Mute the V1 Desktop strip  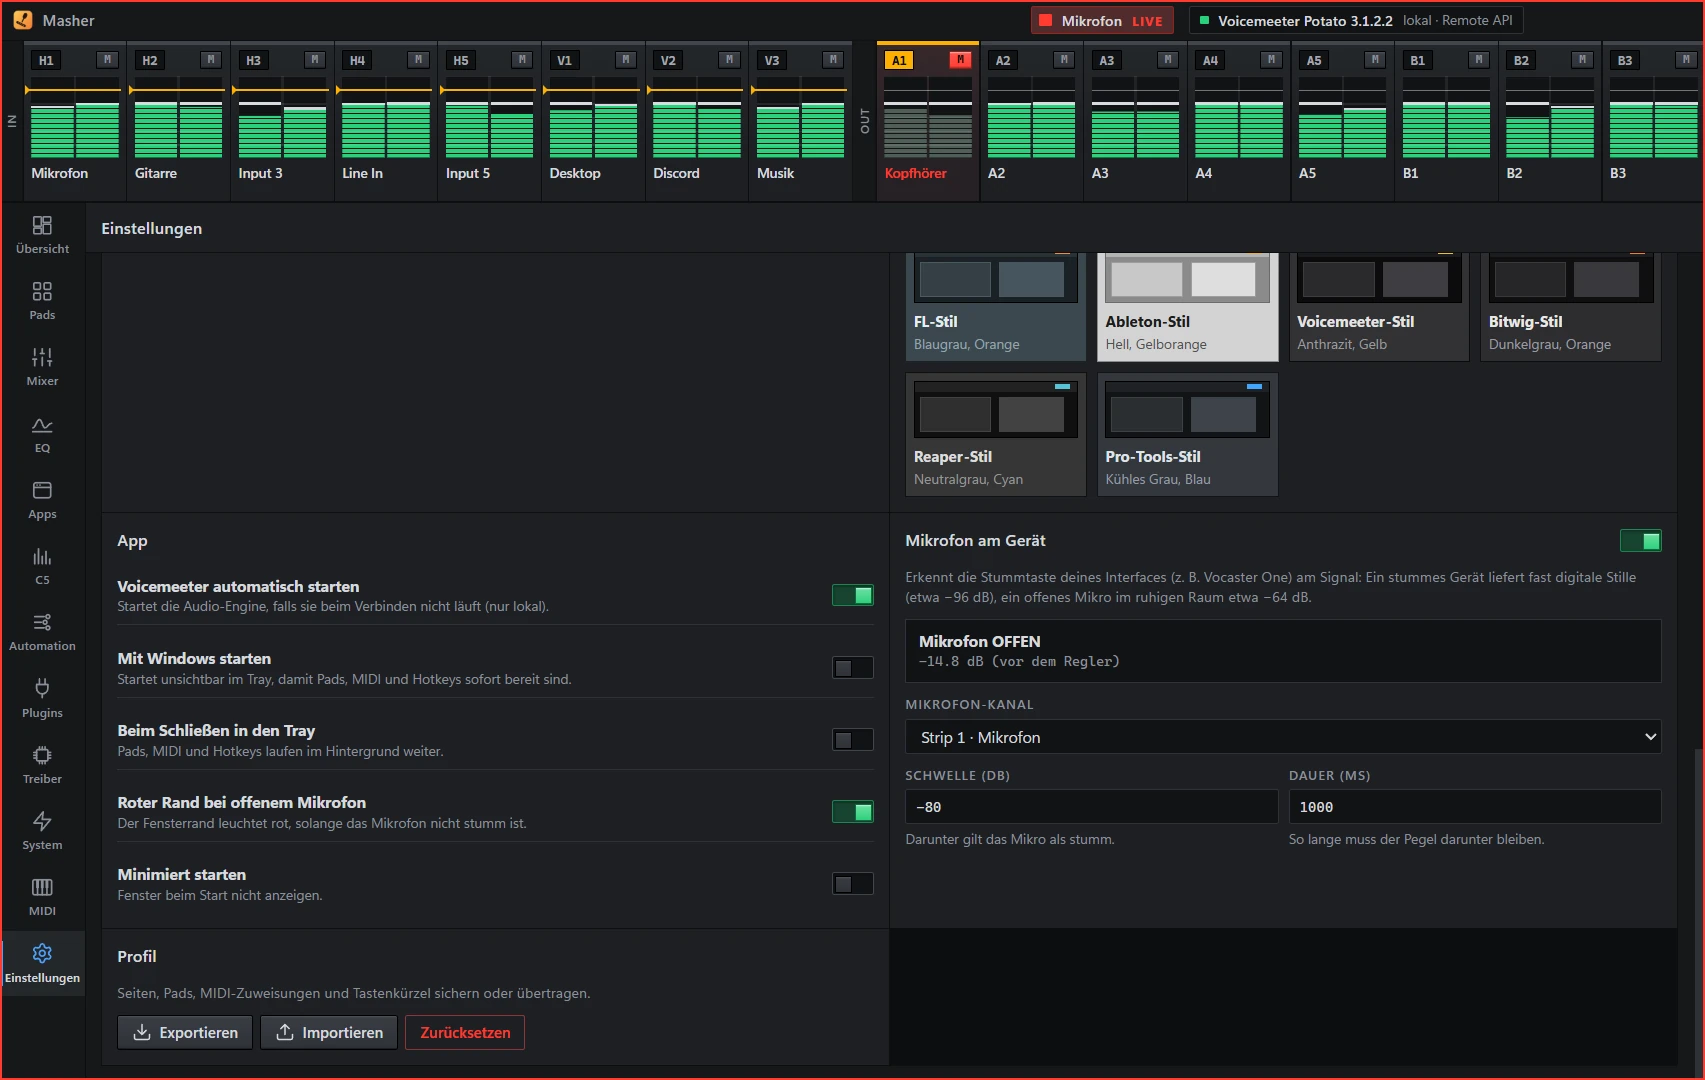[x=626, y=60]
